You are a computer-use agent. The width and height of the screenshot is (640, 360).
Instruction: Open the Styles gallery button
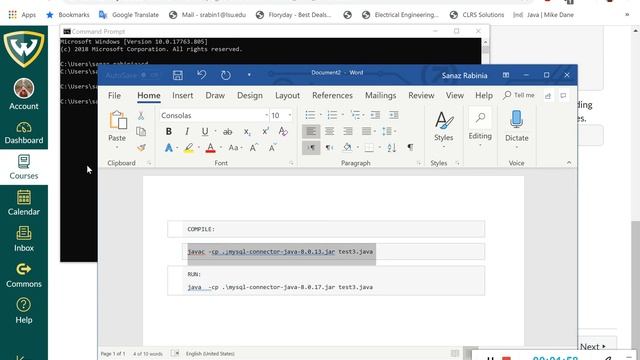pos(444,129)
